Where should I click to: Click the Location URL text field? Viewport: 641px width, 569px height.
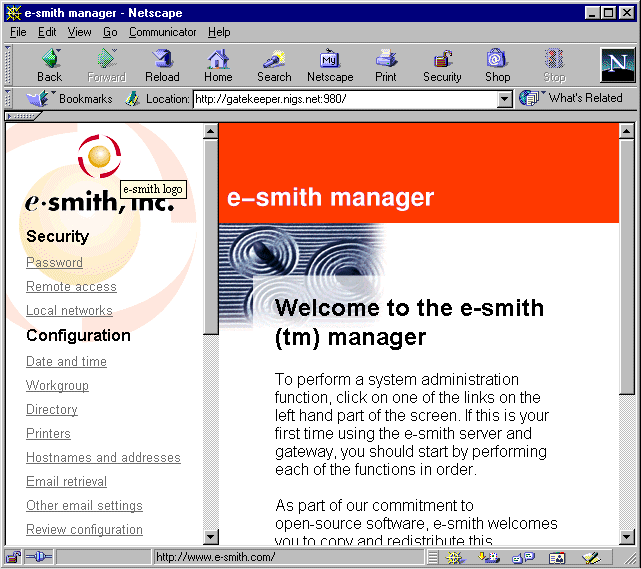(x=345, y=99)
